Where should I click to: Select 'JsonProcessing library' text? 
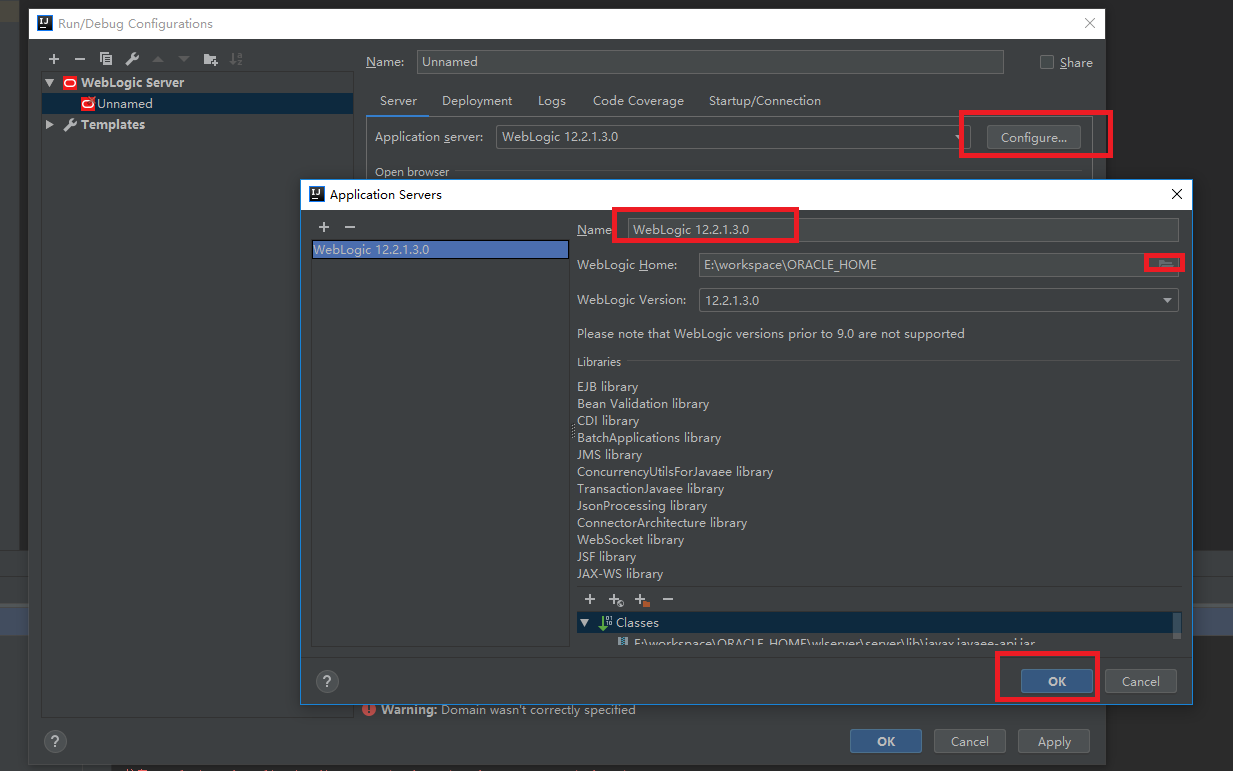tap(642, 506)
